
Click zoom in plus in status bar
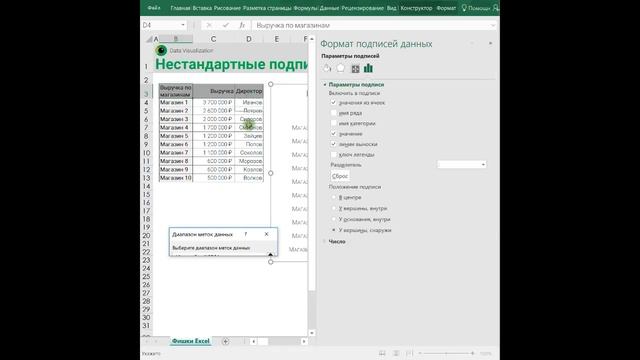(x=472, y=353)
